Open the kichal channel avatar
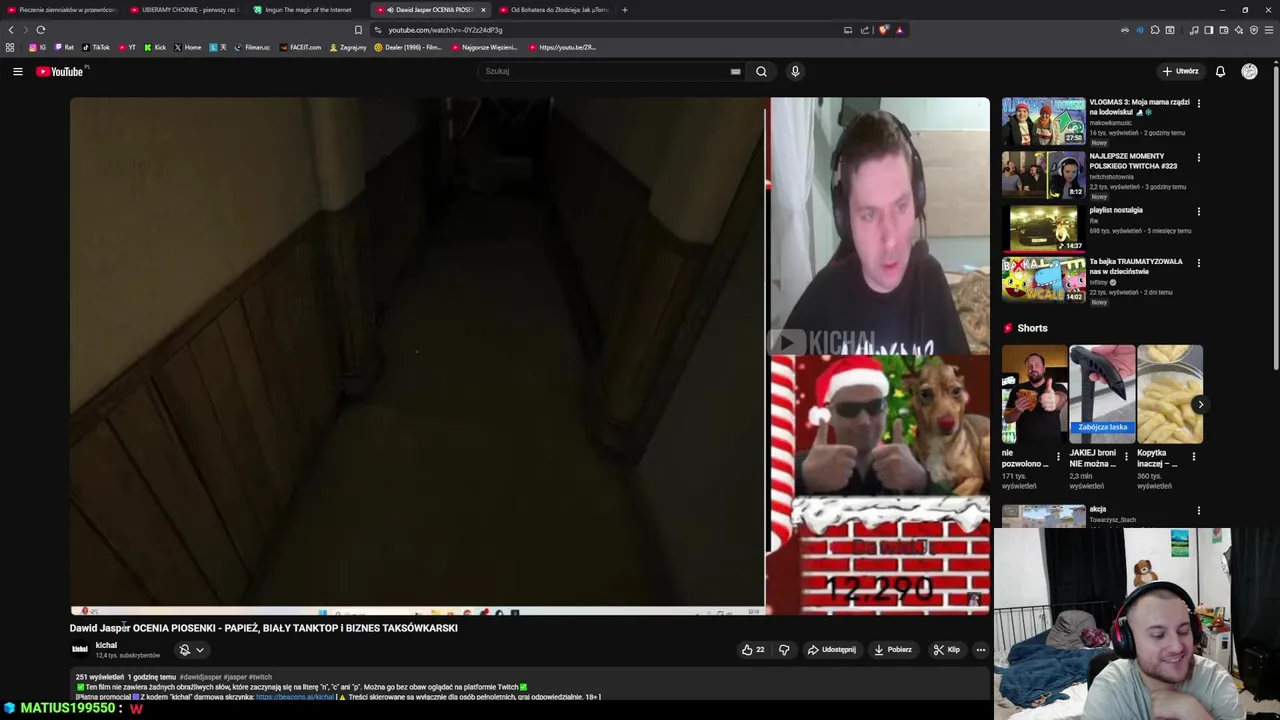The width and height of the screenshot is (1280, 720). 80,649
